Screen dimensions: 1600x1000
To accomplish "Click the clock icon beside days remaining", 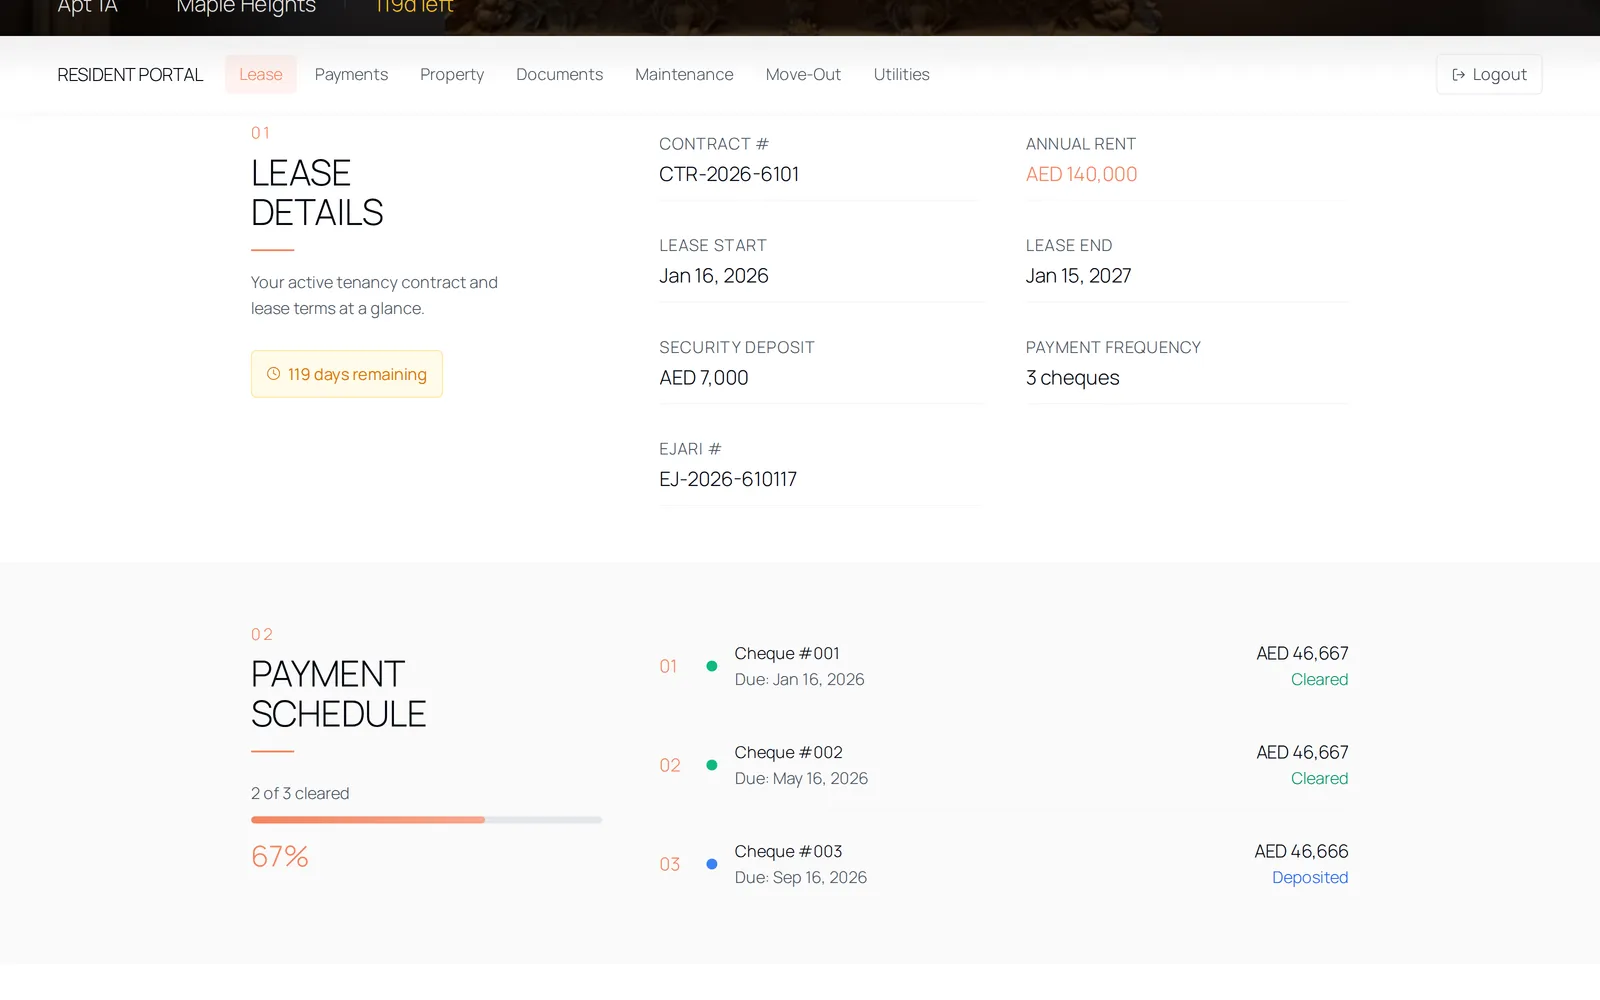I will point(273,374).
